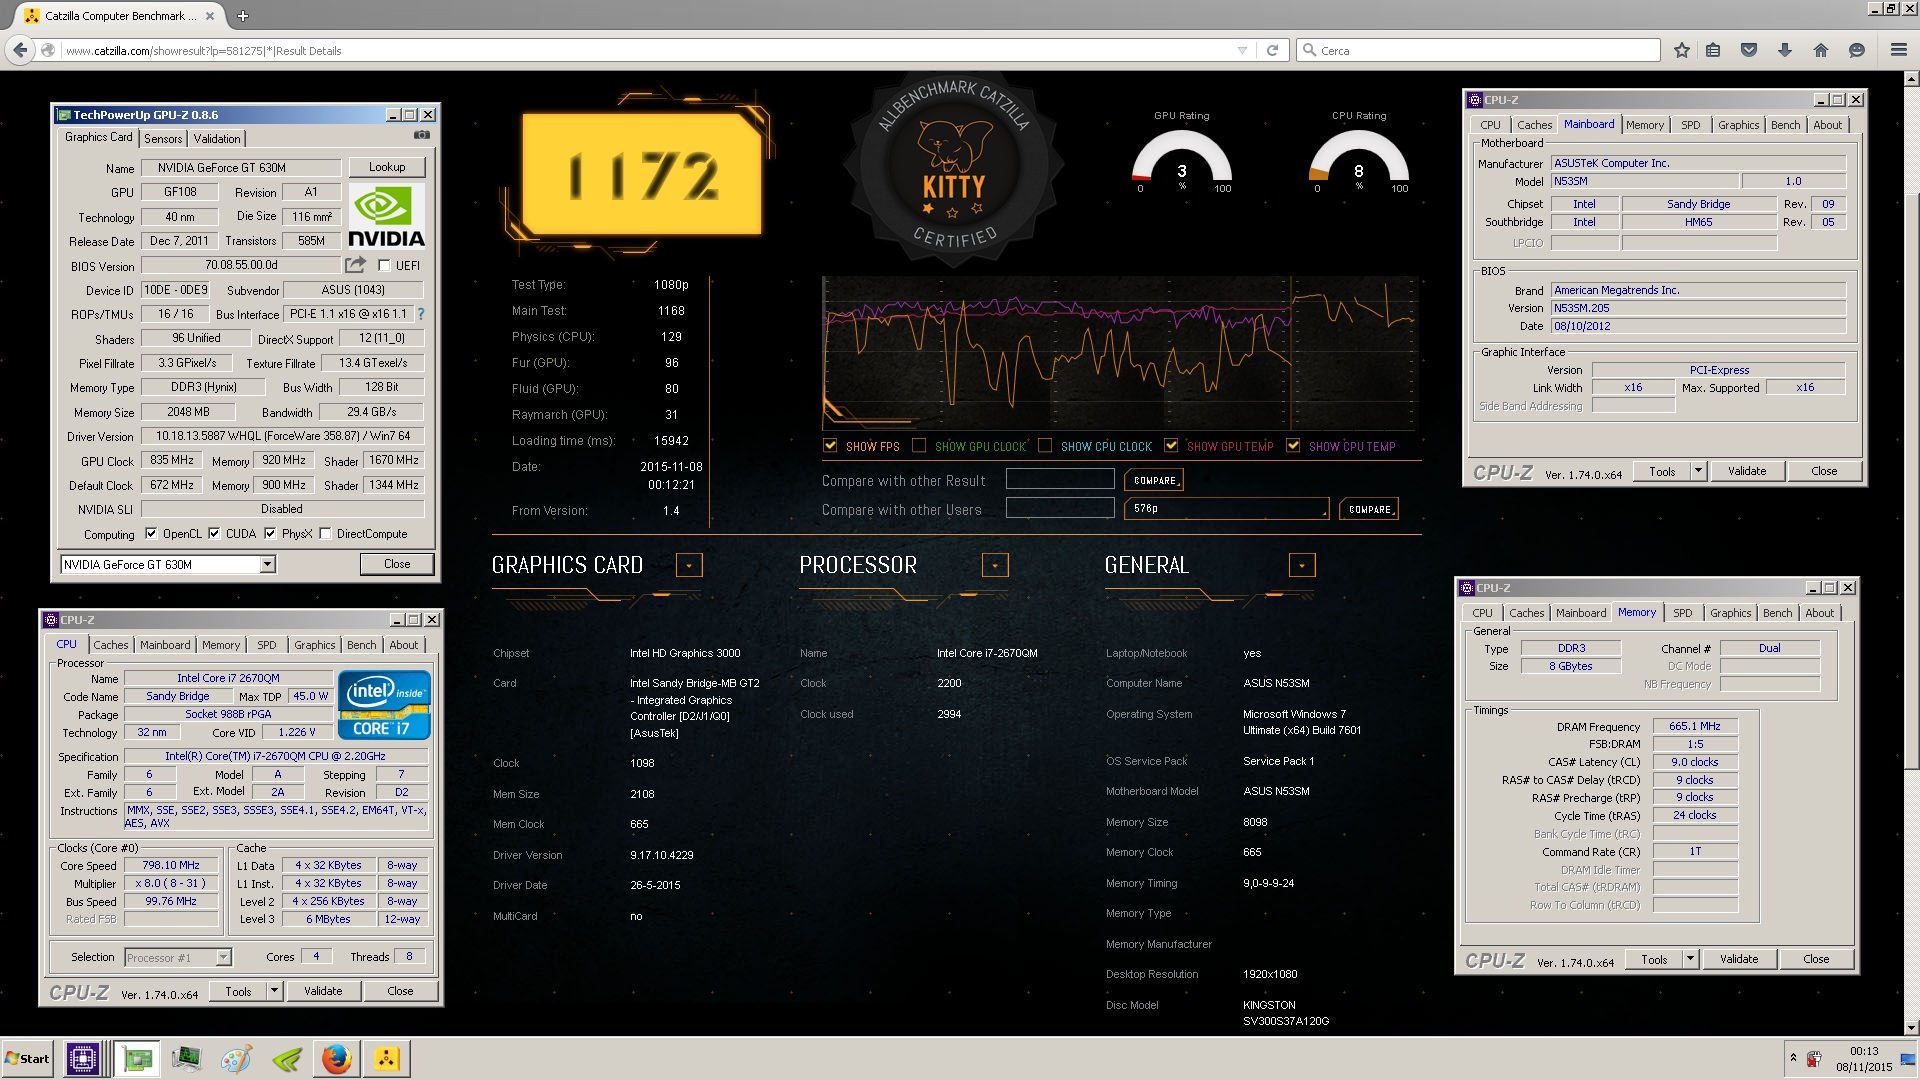Uncheck SHOW GPU TEMP checkbox
The height and width of the screenshot is (1080, 1920).
1171,446
